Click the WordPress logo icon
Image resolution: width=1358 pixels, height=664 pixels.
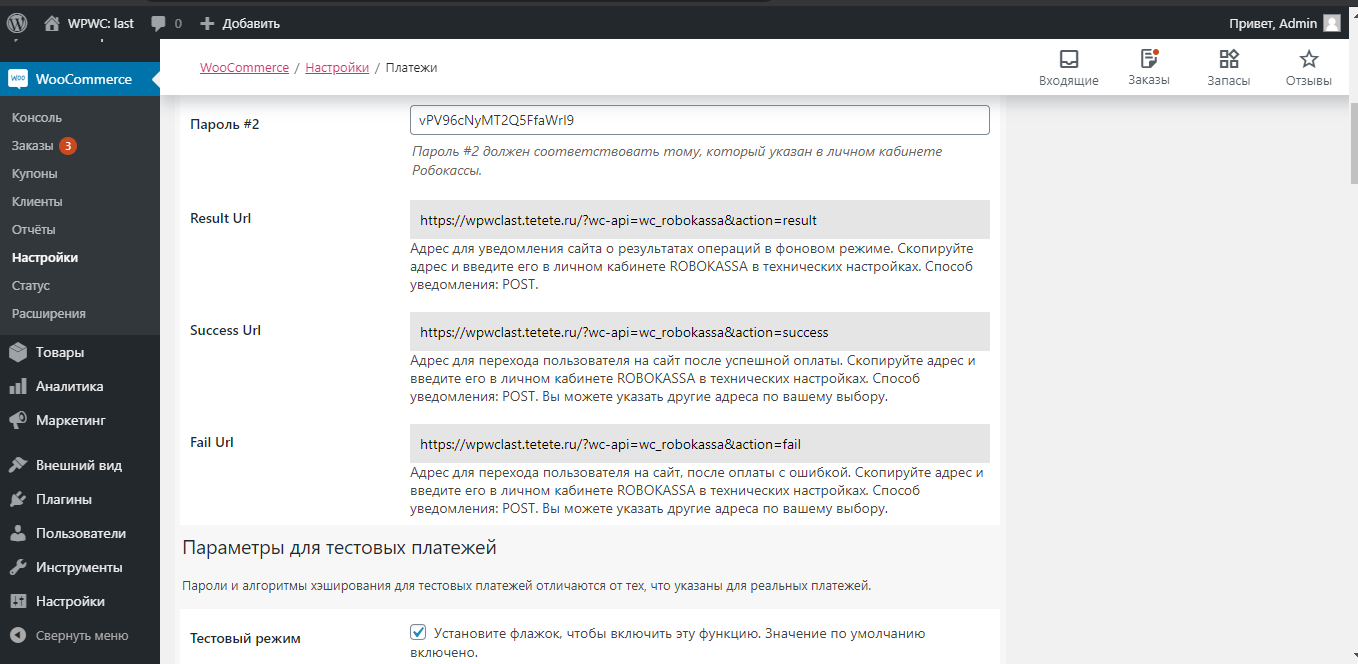click(x=17, y=23)
